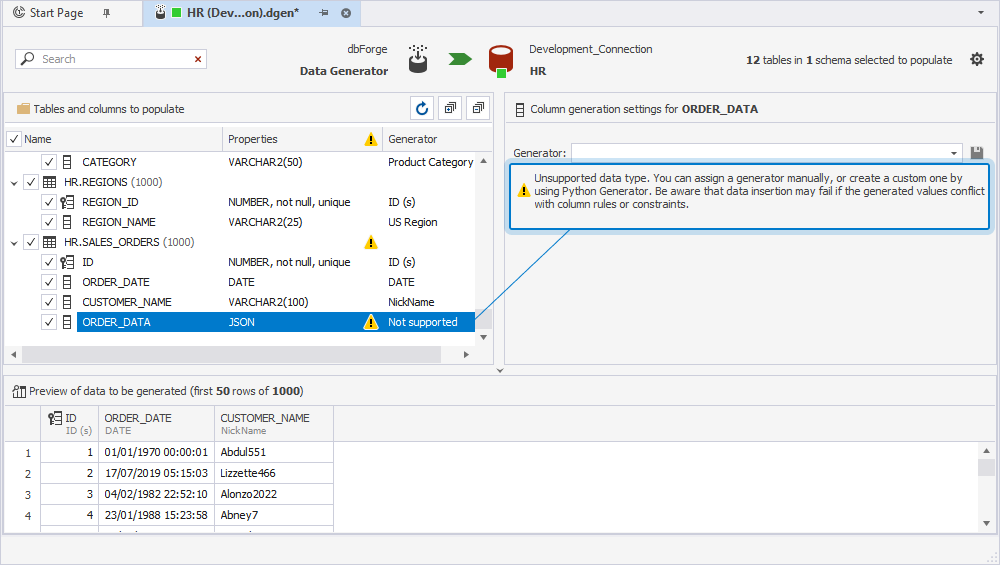Collapse the HR.SALES_ORDERS tree node
The height and width of the screenshot is (565, 1000).
tap(14, 243)
